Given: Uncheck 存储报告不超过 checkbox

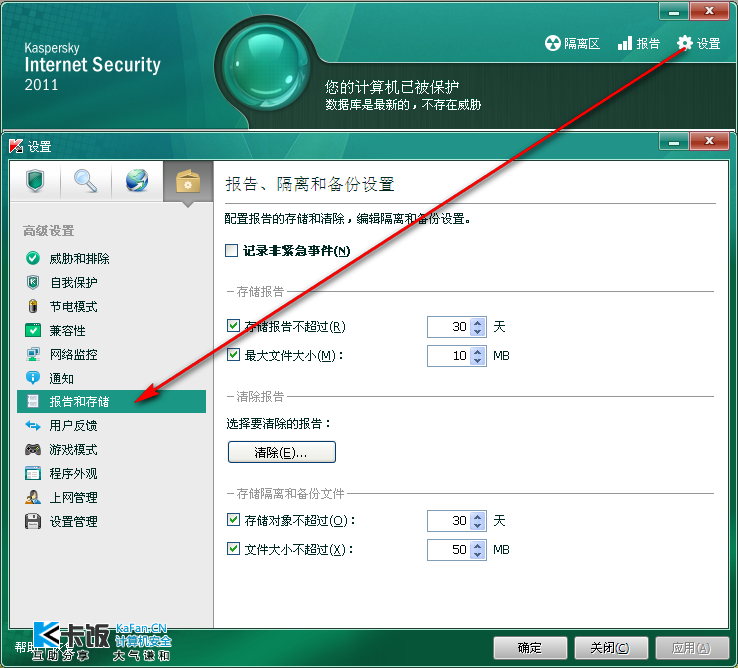Looking at the screenshot, I should tap(233, 326).
